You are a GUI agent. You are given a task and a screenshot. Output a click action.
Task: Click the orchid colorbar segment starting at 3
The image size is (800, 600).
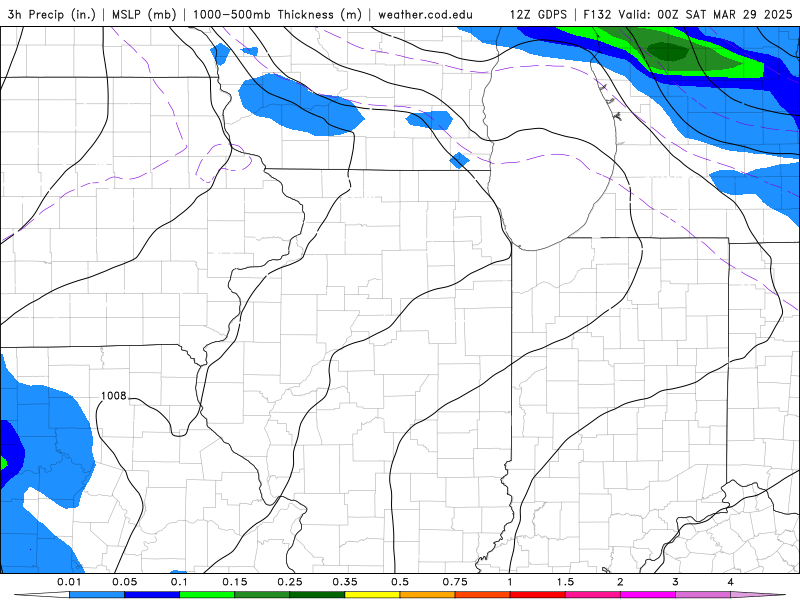(703, 595)
